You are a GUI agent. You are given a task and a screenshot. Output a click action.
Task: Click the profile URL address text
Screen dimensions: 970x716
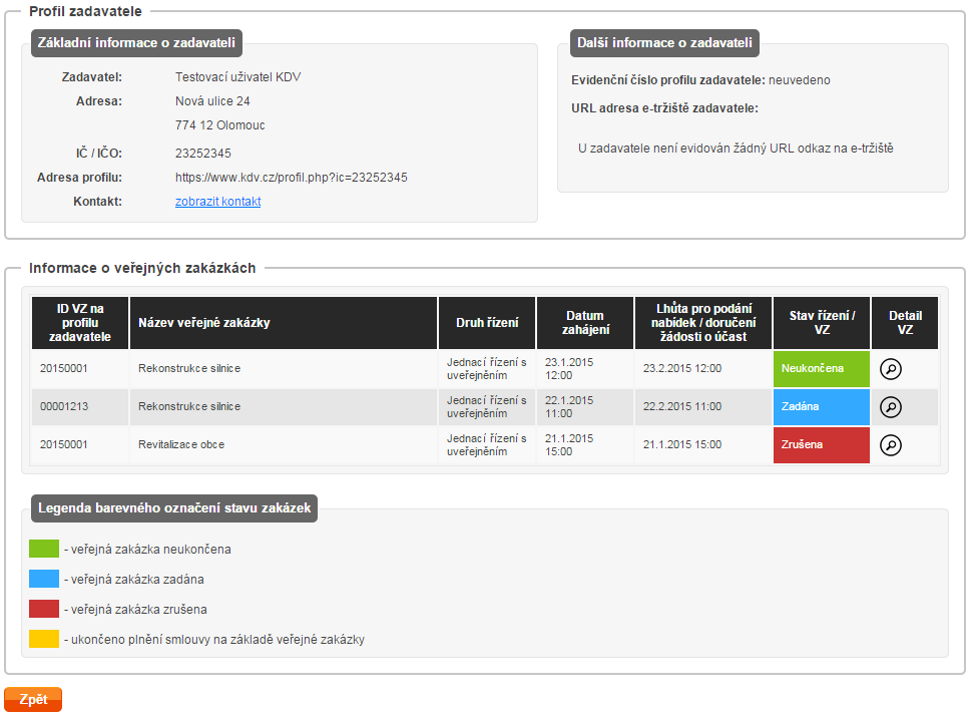291,177
